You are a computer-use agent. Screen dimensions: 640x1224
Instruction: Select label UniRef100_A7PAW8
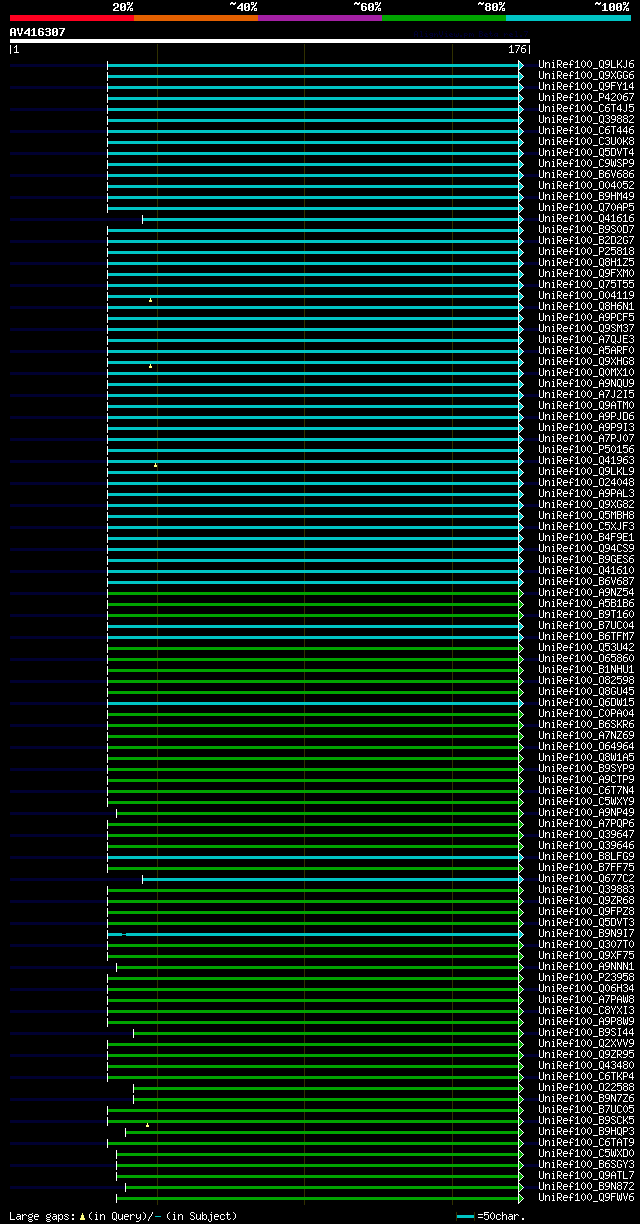pyautogui.click(x=586, y=999)
